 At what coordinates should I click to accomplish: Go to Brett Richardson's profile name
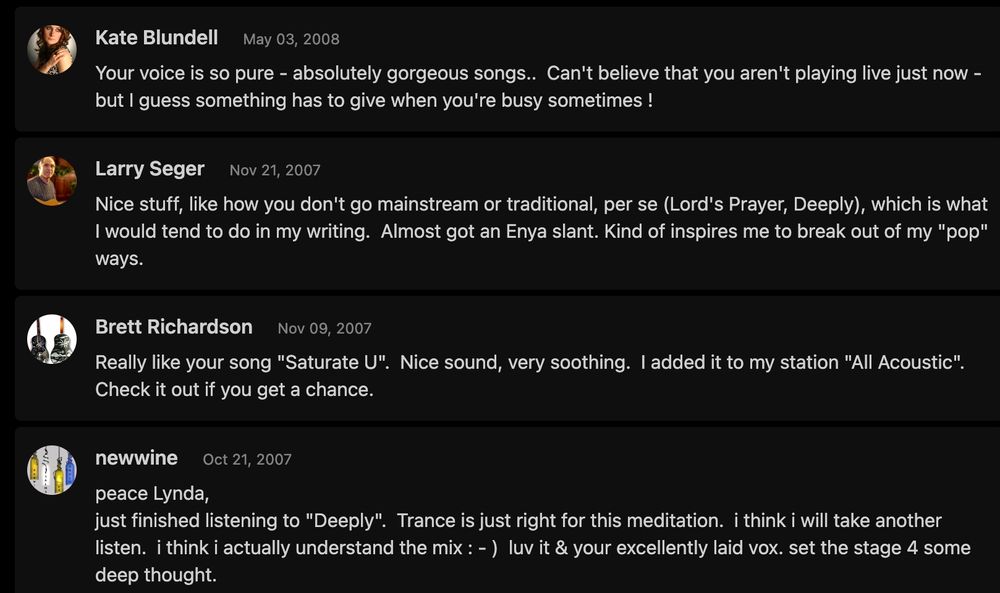click(x=173, y=327)
